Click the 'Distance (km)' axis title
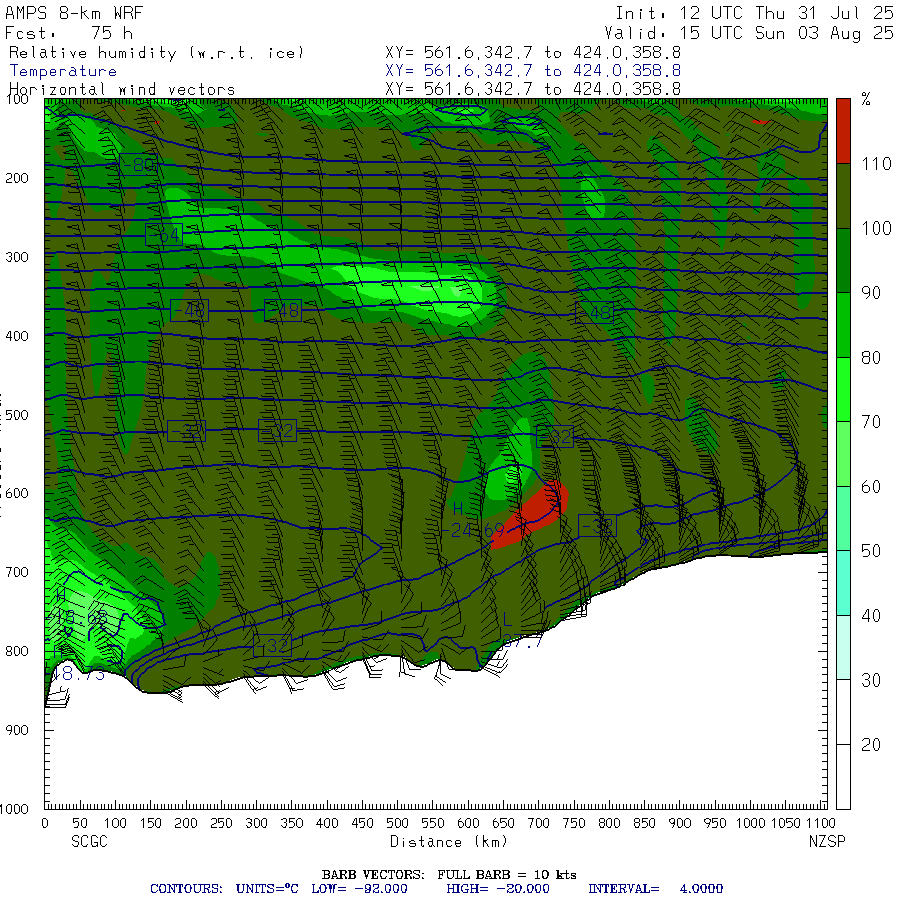This screenshot has height=900, width=900. 449,842
